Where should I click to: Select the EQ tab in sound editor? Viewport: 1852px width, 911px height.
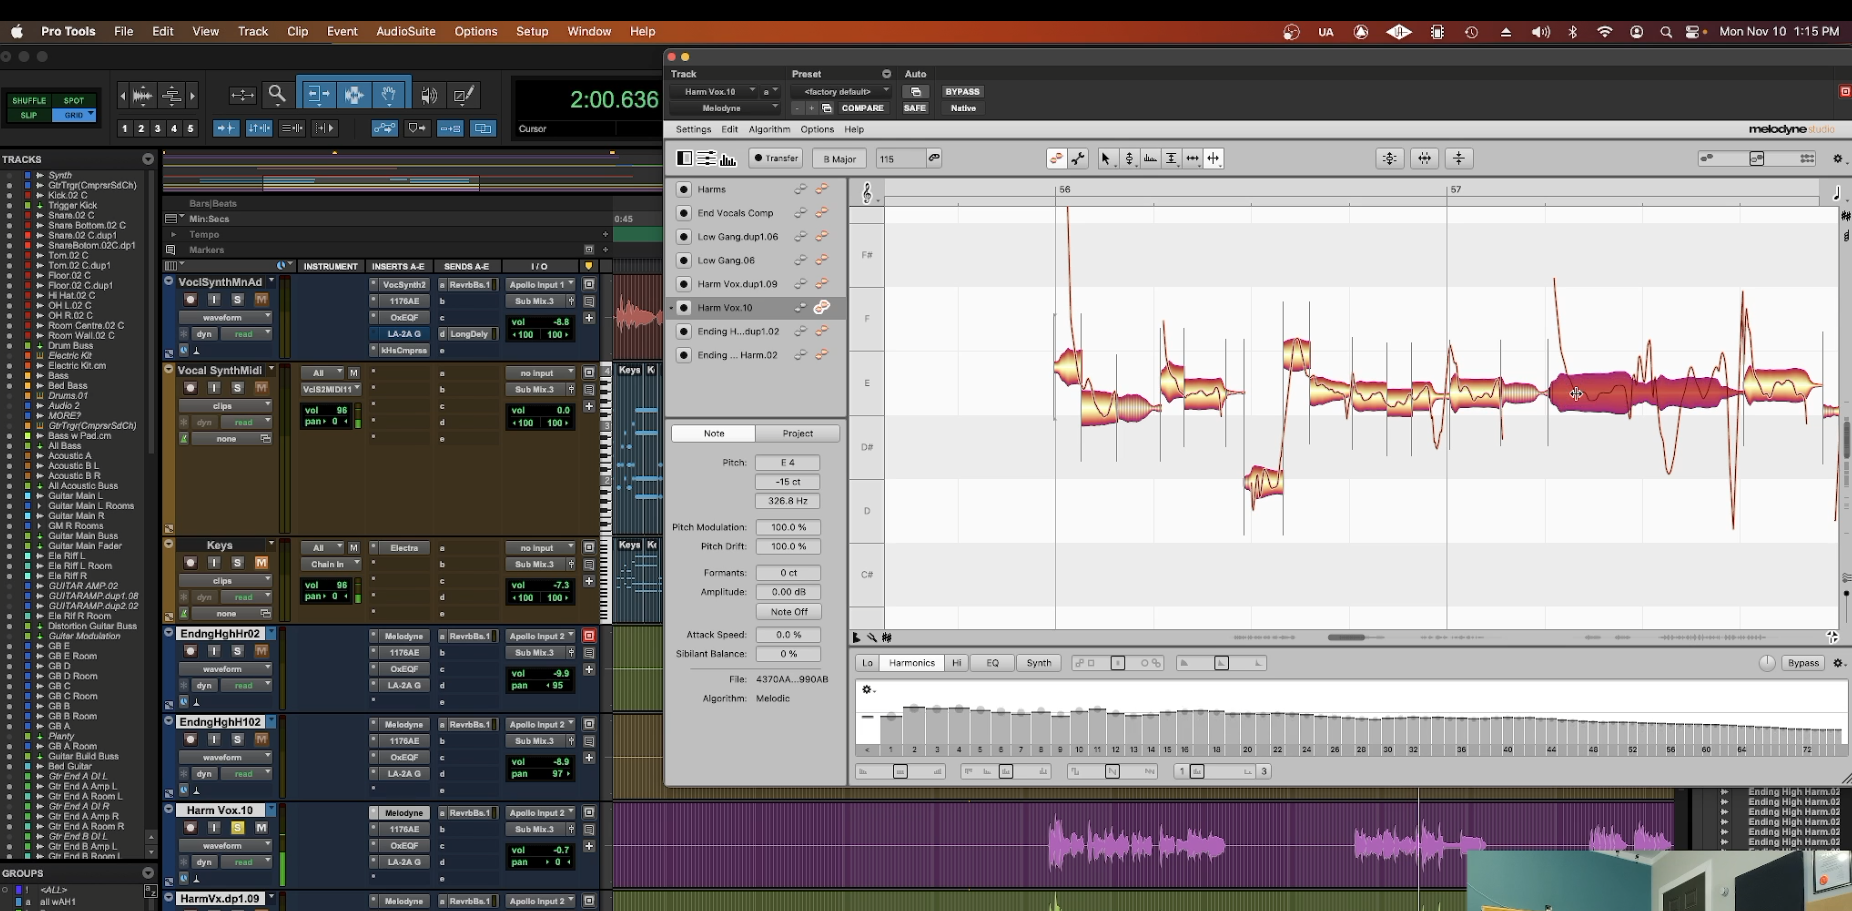point(992,663)
